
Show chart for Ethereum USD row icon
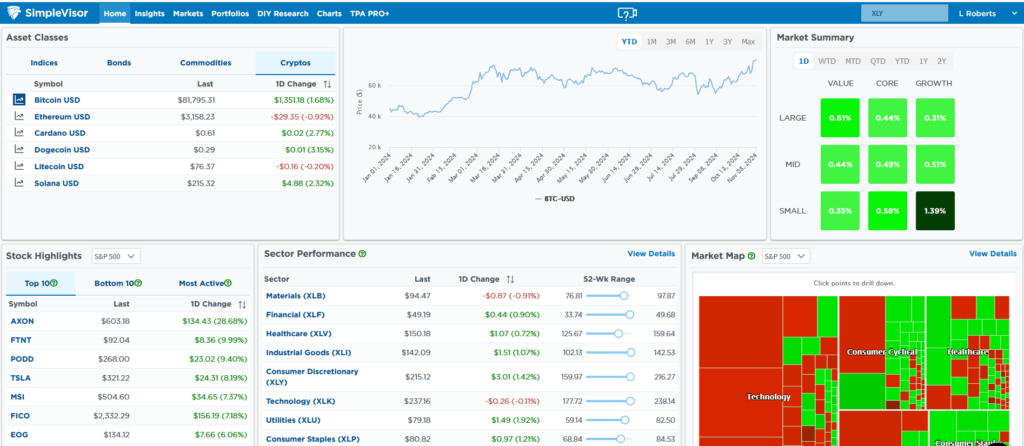18,116
